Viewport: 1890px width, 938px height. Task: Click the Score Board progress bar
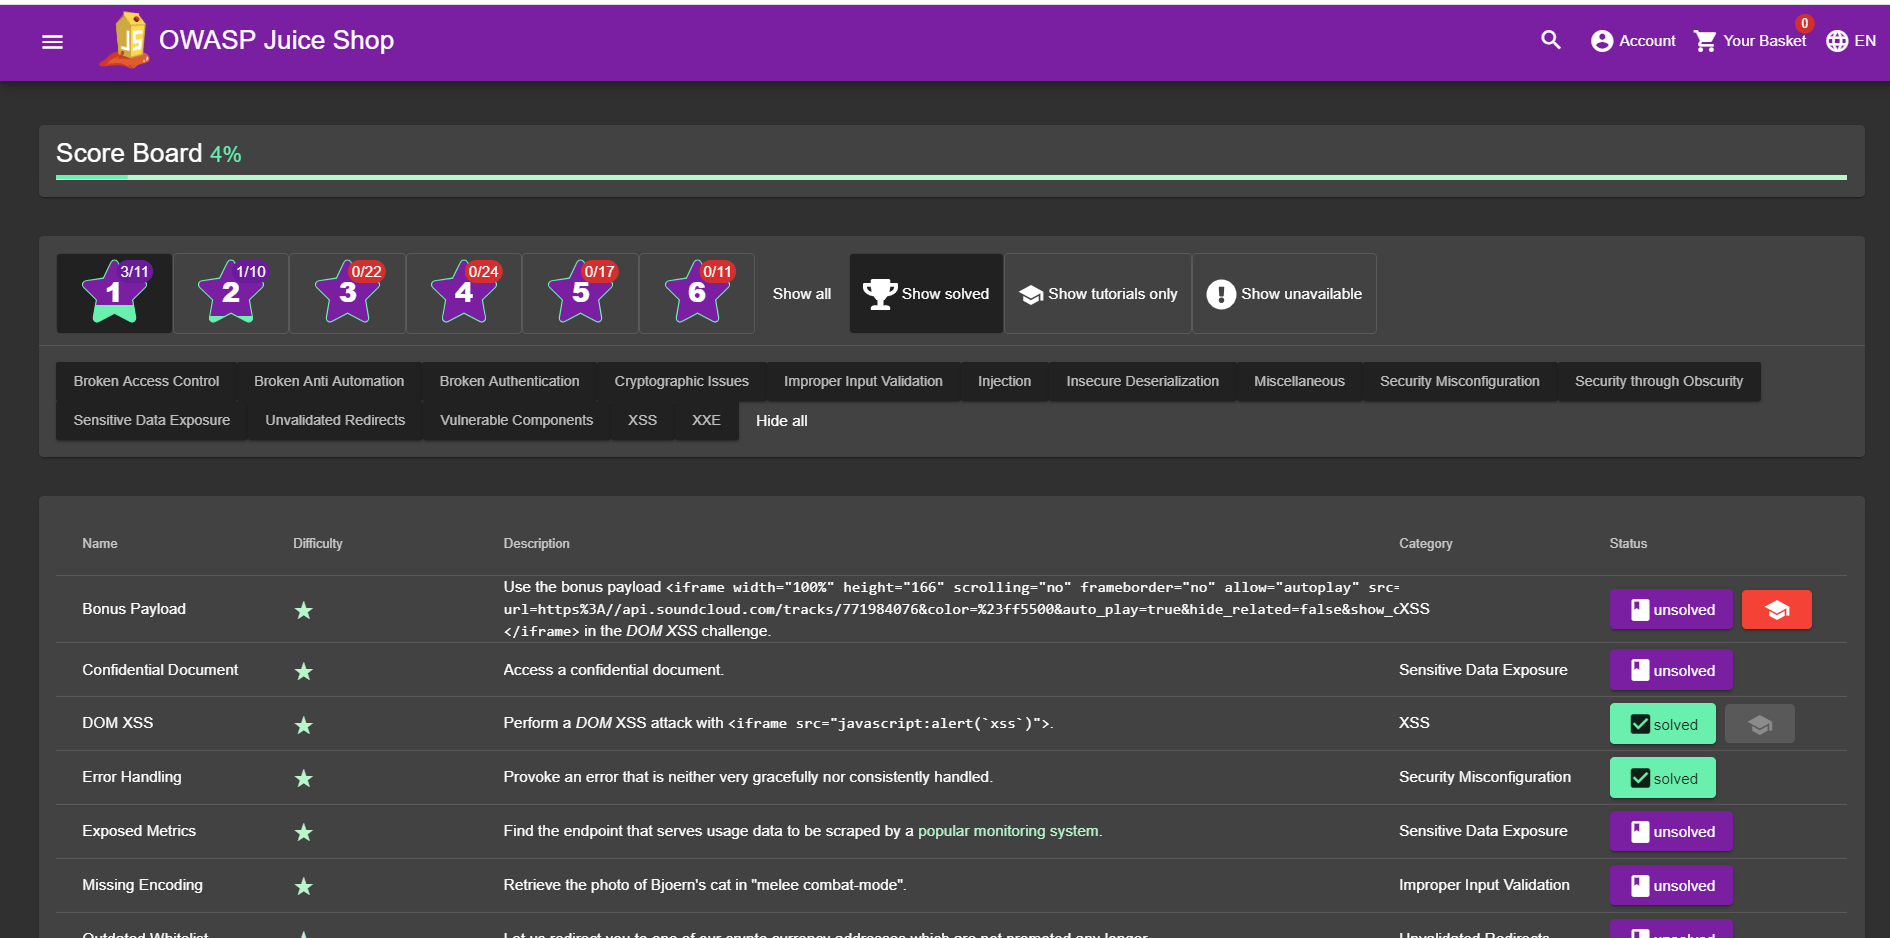tap(951, 177)
